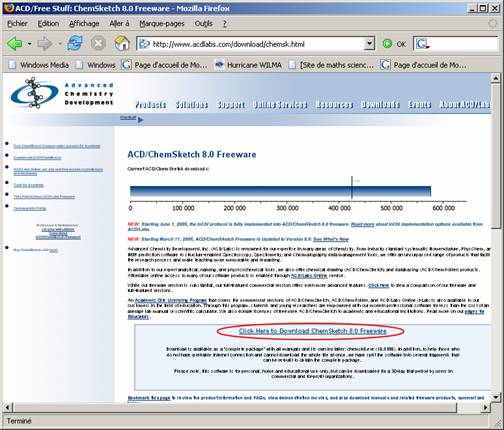The height and width of the screenshot is (430, 504).
Task: Expand the URL bar history dropdown
Action: 369,44
